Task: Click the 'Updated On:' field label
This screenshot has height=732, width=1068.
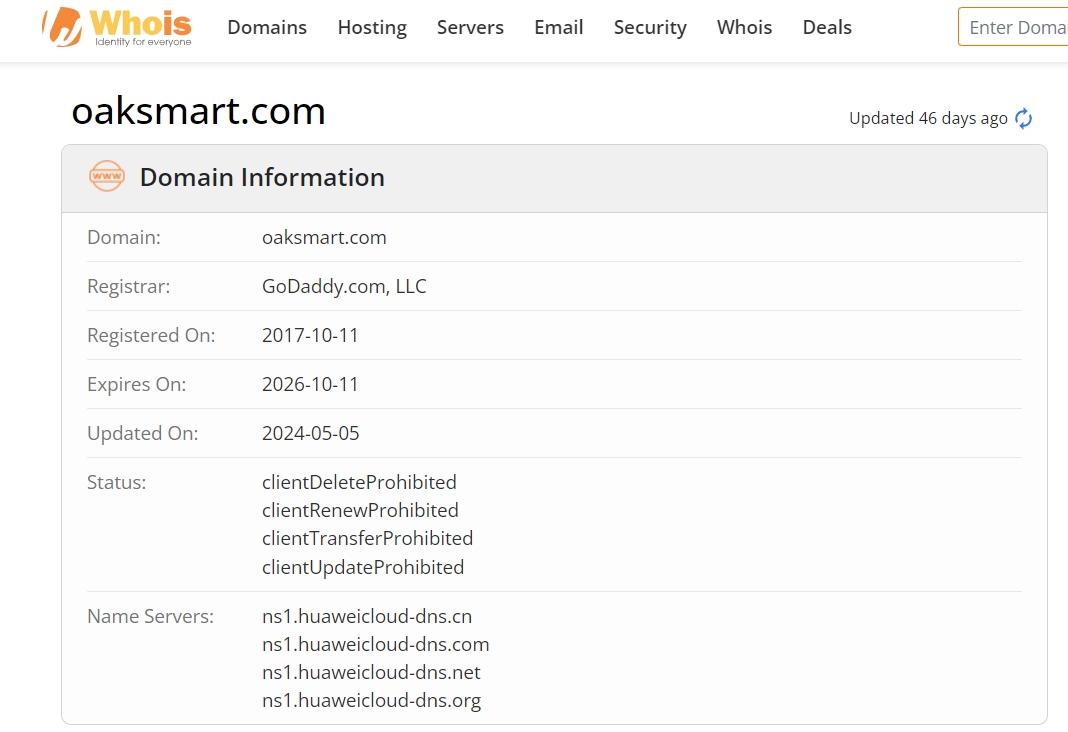Action: pyautogui.click(x=142, y=434)
